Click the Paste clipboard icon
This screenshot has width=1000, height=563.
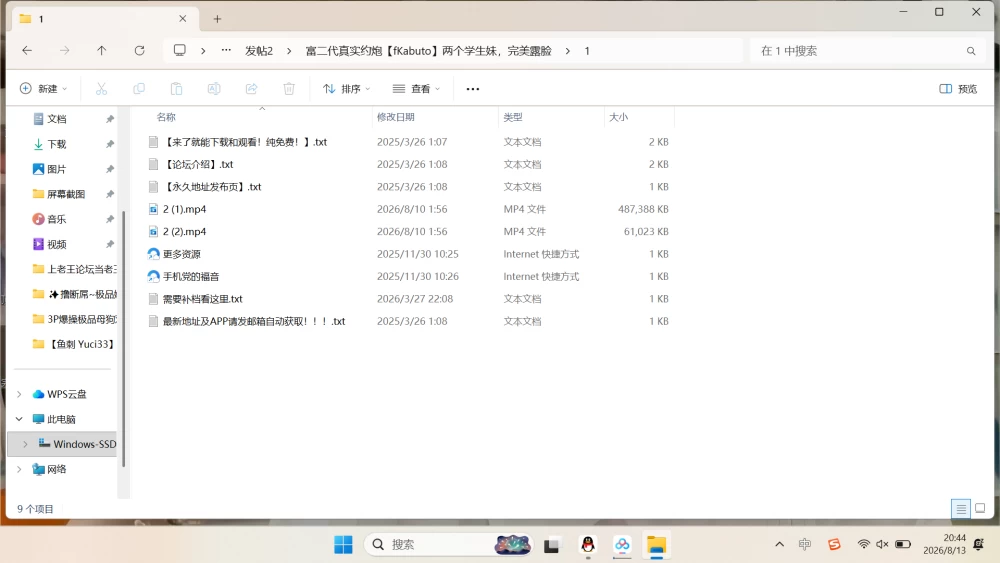(x=176, y=89)
